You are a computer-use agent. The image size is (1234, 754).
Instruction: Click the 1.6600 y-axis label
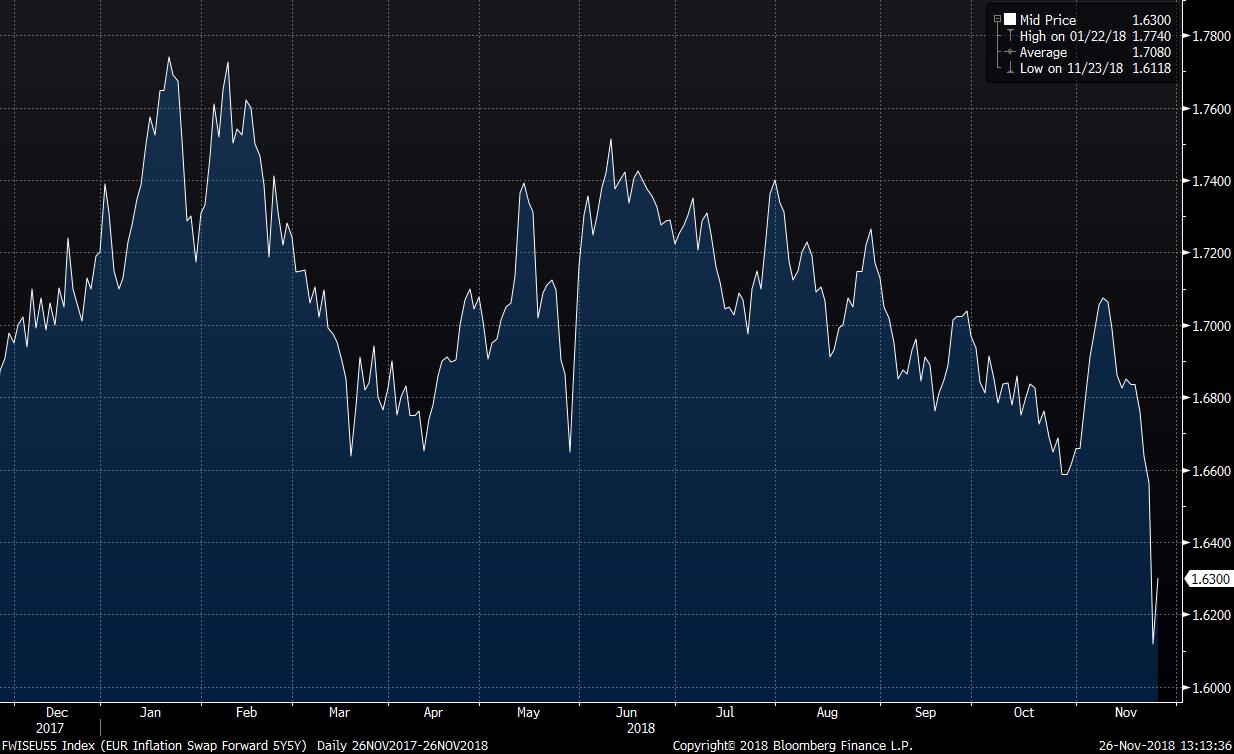(1211, 470)
